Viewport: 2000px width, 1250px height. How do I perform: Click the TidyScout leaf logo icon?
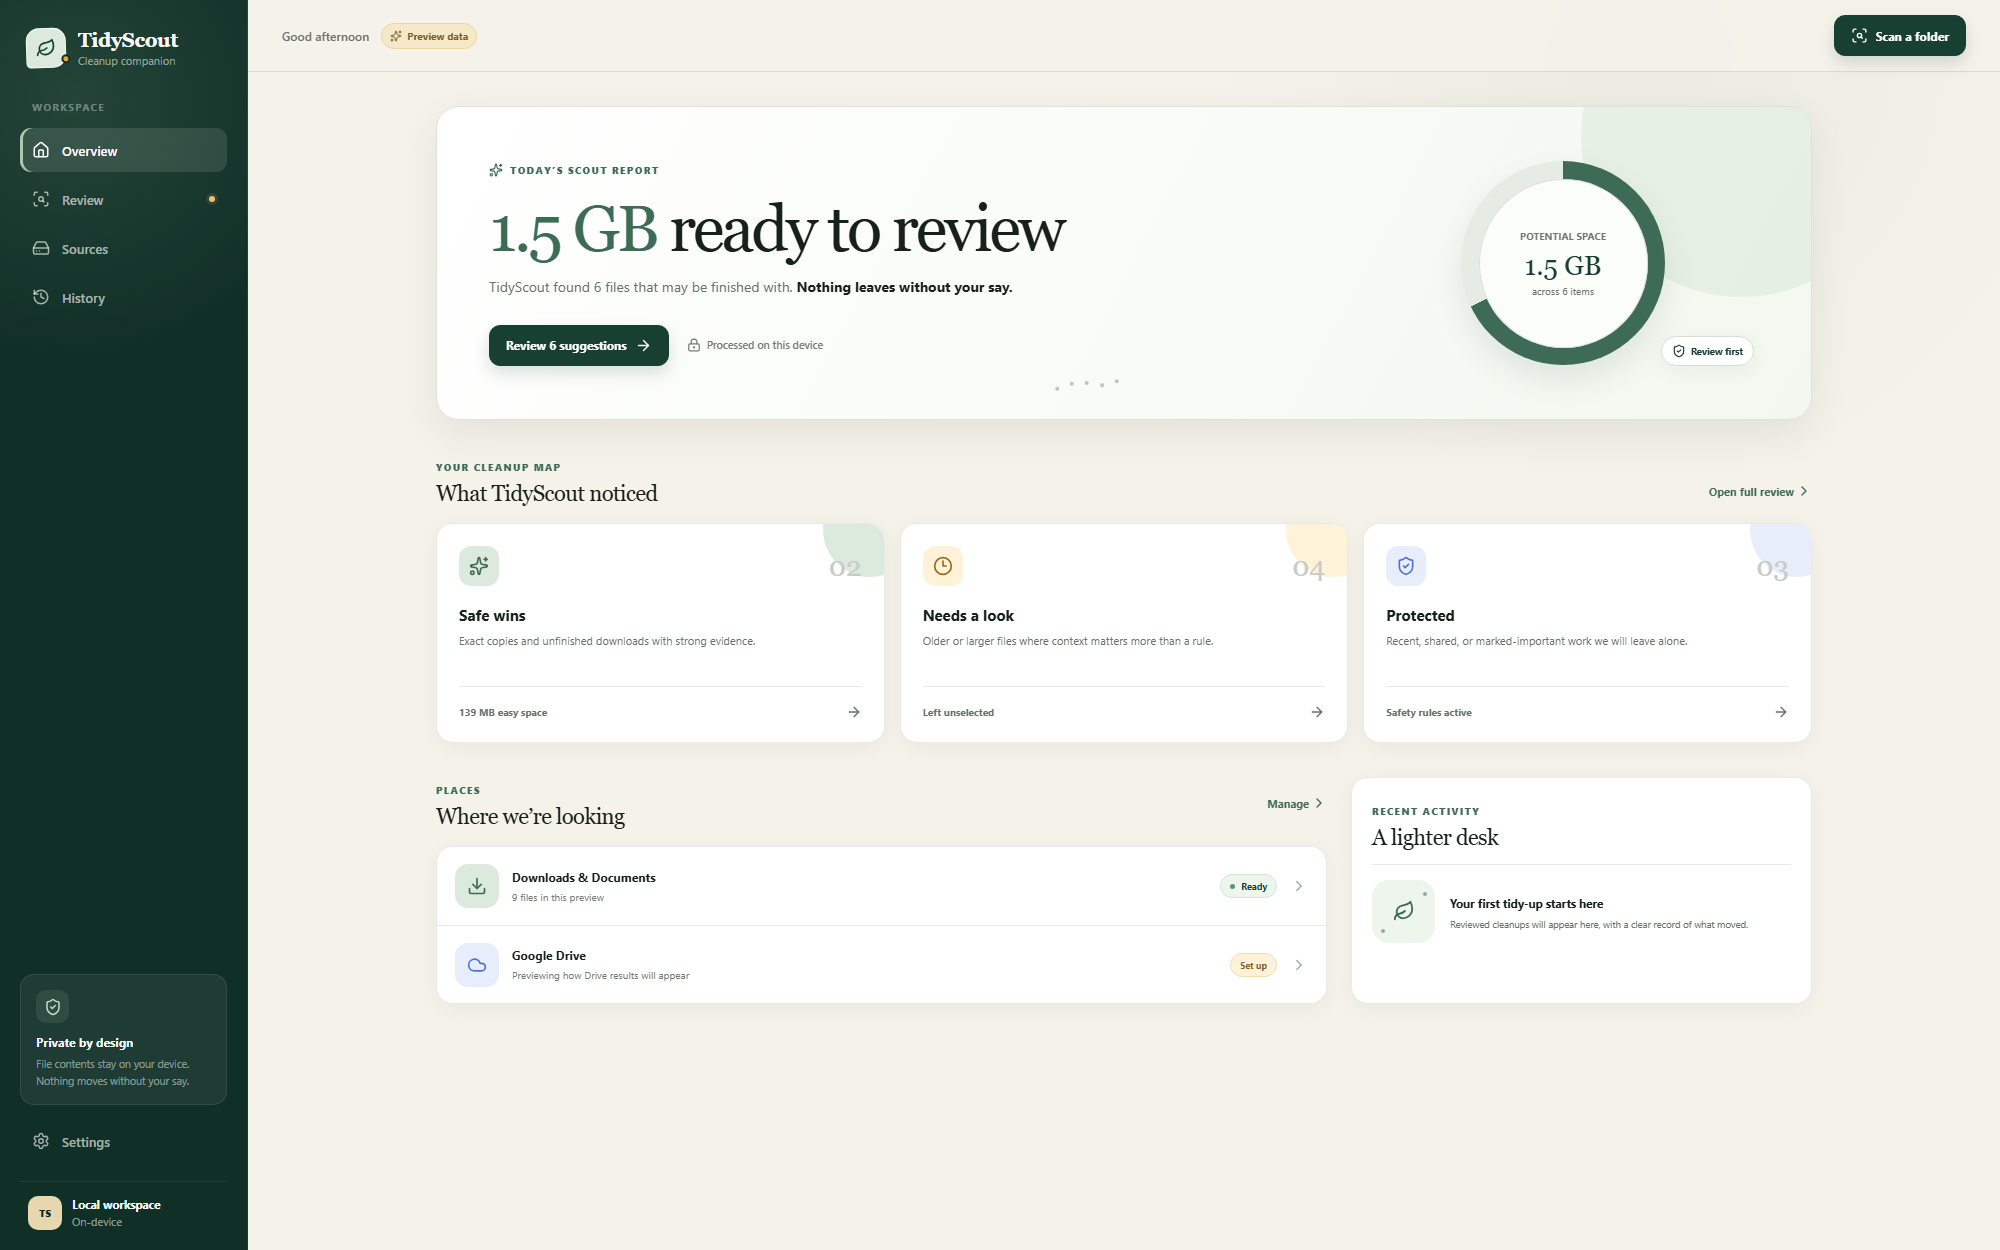[x=46, y=48]
